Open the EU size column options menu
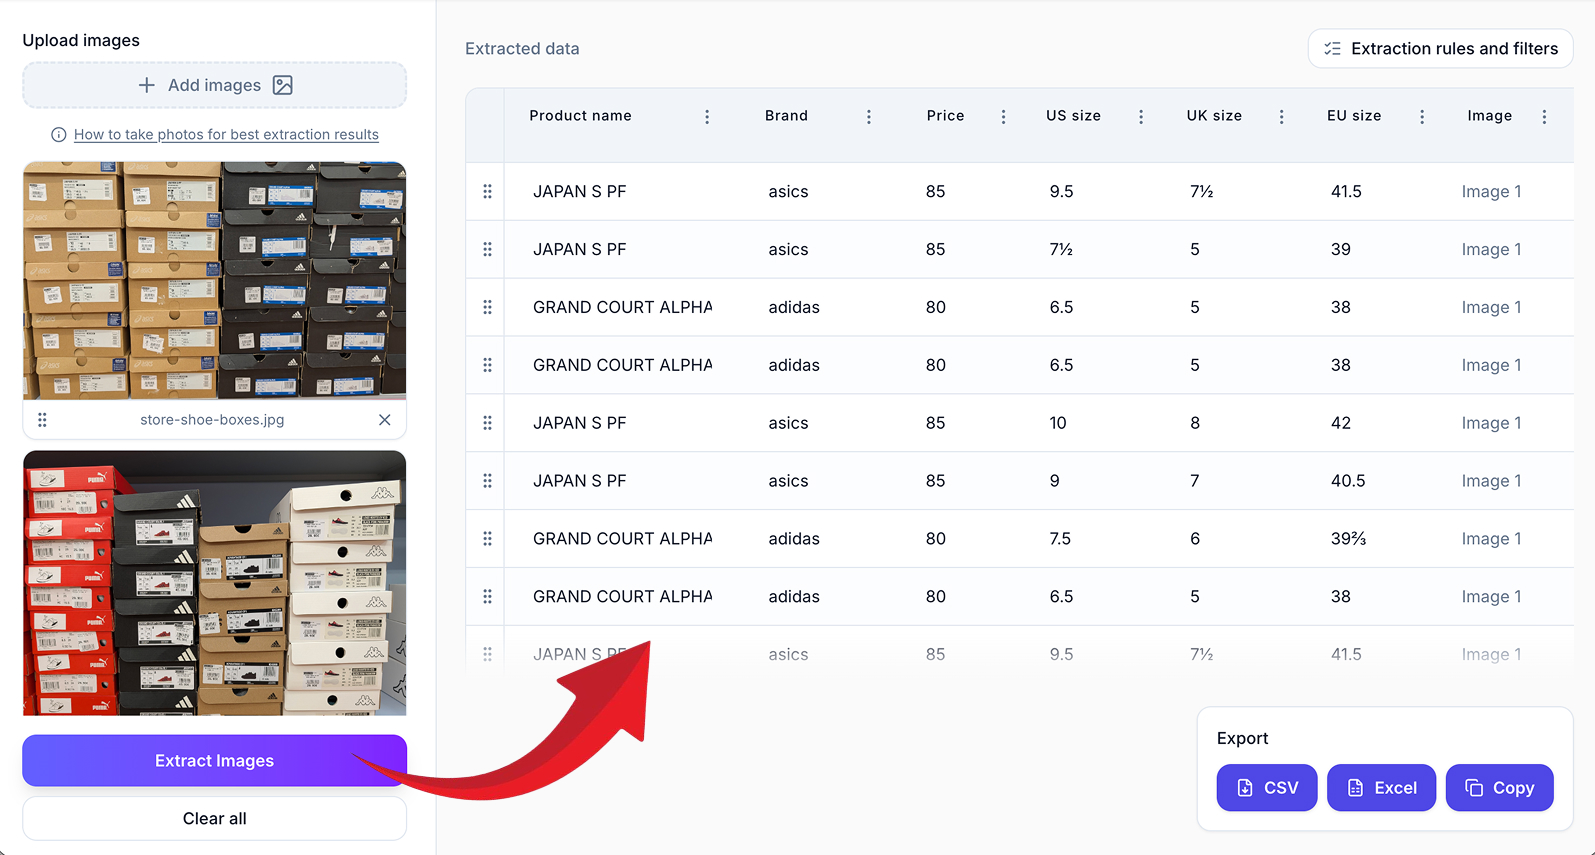The height and width of the screenshot is (855, 1595). [1423, 117]
